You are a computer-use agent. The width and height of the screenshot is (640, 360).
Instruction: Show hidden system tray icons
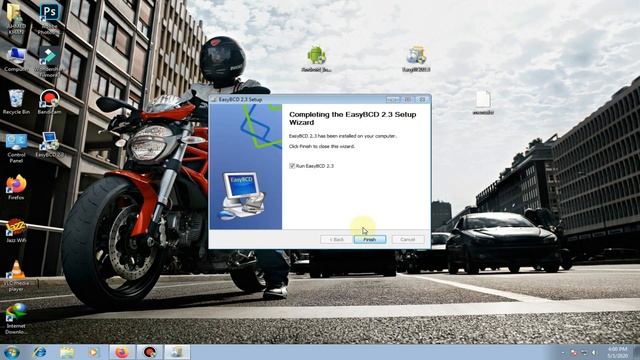(563, 353)
